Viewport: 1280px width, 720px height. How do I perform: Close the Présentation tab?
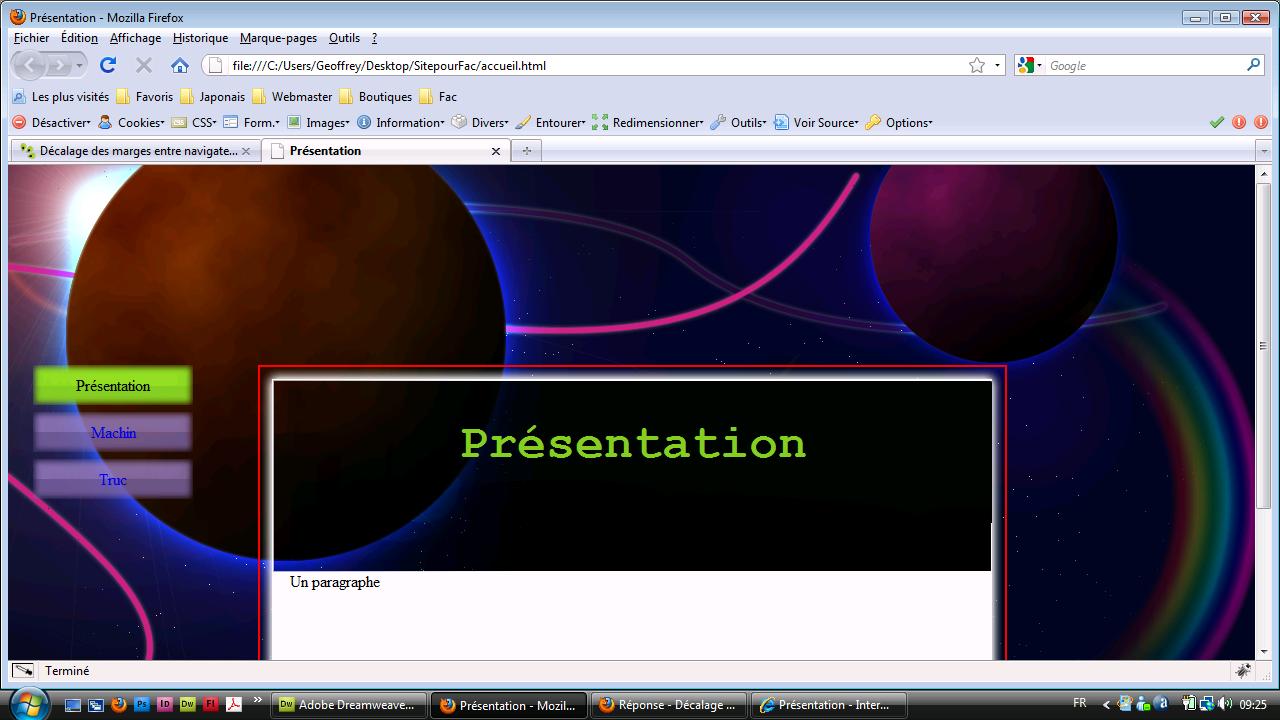(x=496, y=151)
